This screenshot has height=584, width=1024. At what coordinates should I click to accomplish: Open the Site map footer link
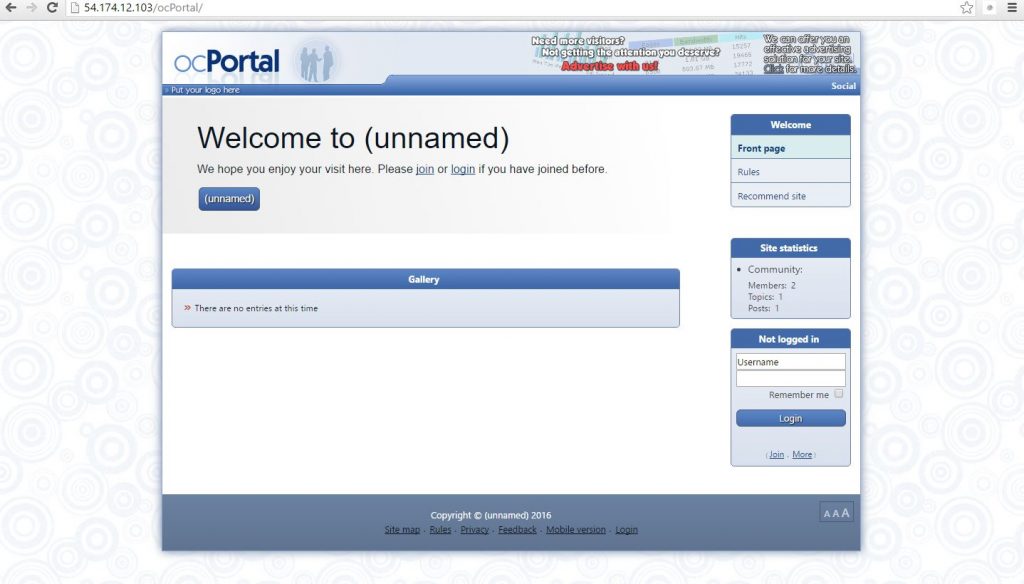[x=402, y=530]
